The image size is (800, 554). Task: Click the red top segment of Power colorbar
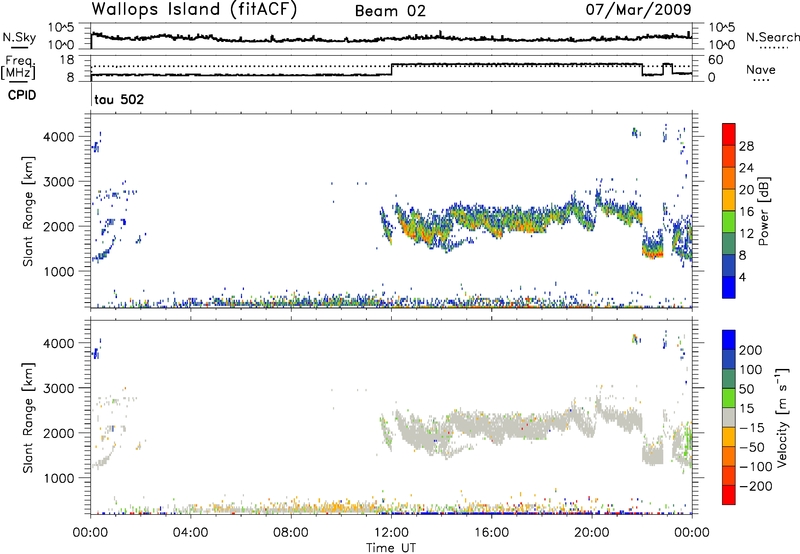[x=729, y=134]
